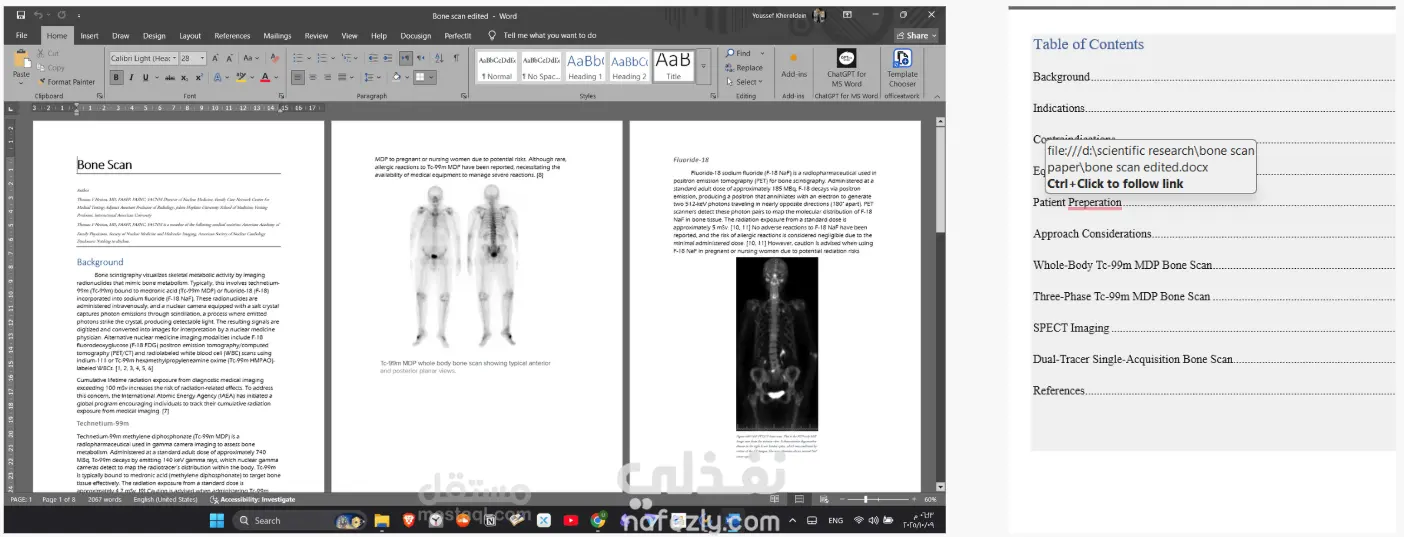
Task: Increase font size with grow font icon
Action: [215, 58]
